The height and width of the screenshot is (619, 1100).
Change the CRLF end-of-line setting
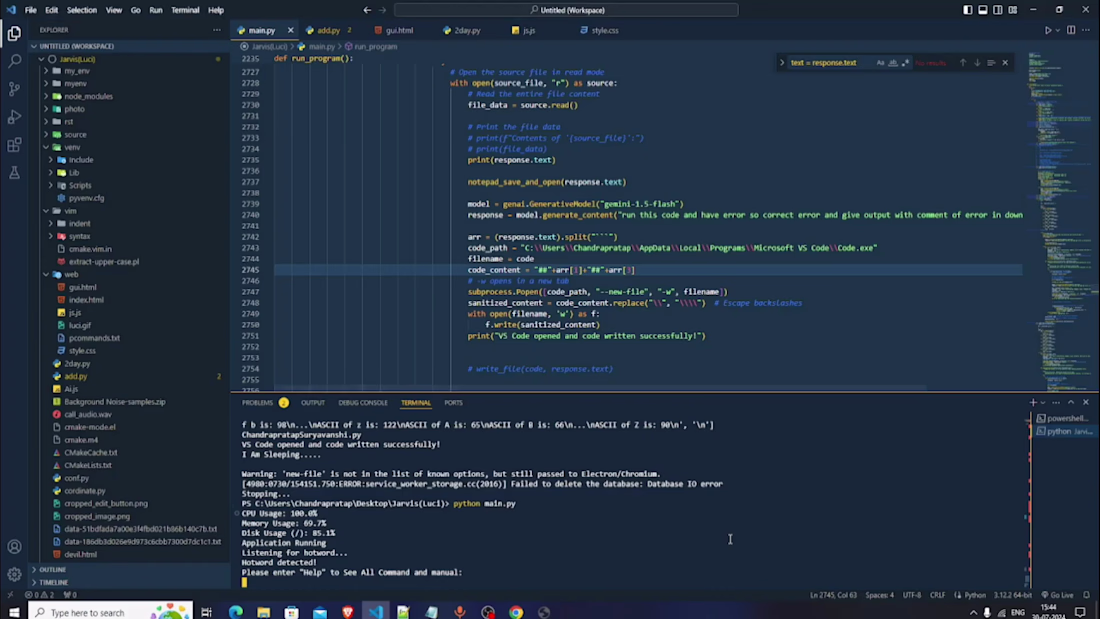(x=937, y=595)
